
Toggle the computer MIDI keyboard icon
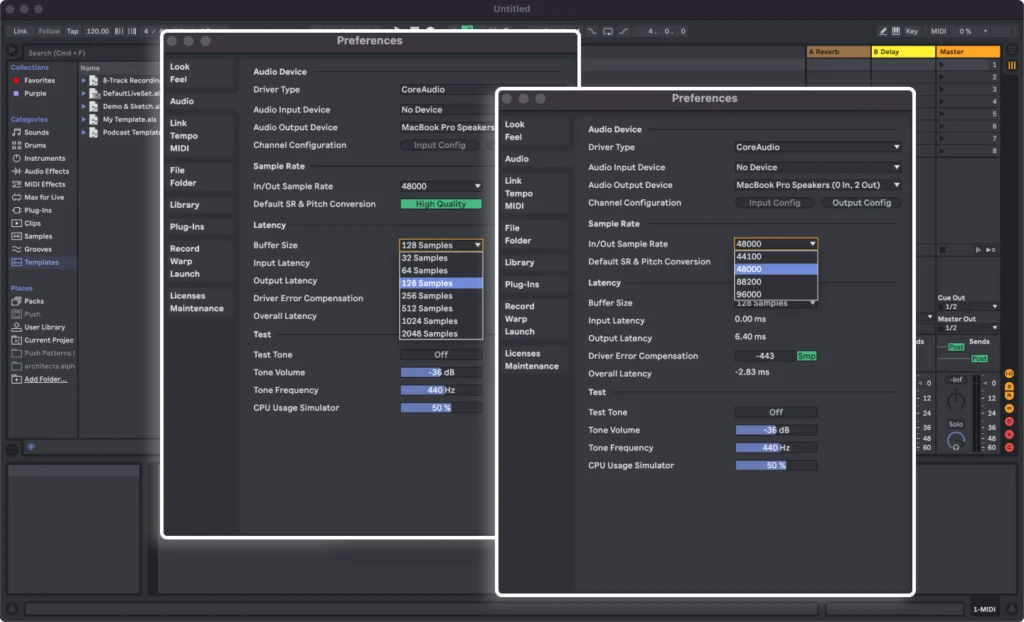point(896,31)
